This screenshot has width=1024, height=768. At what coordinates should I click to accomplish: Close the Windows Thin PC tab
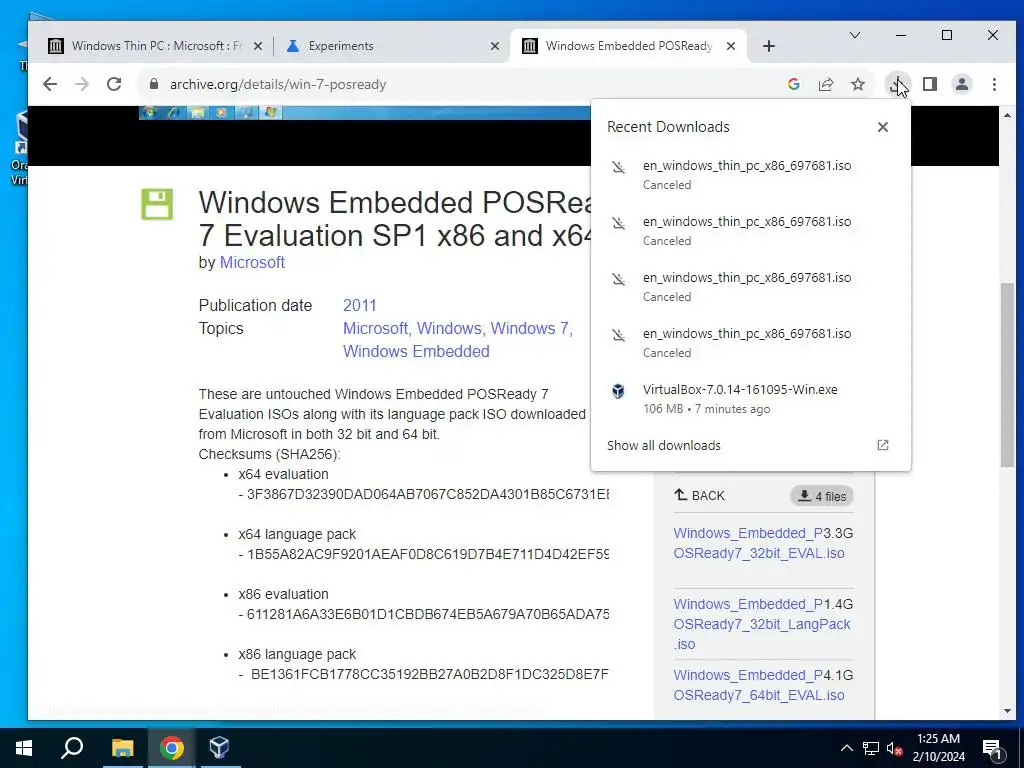(x=258, y=46)
